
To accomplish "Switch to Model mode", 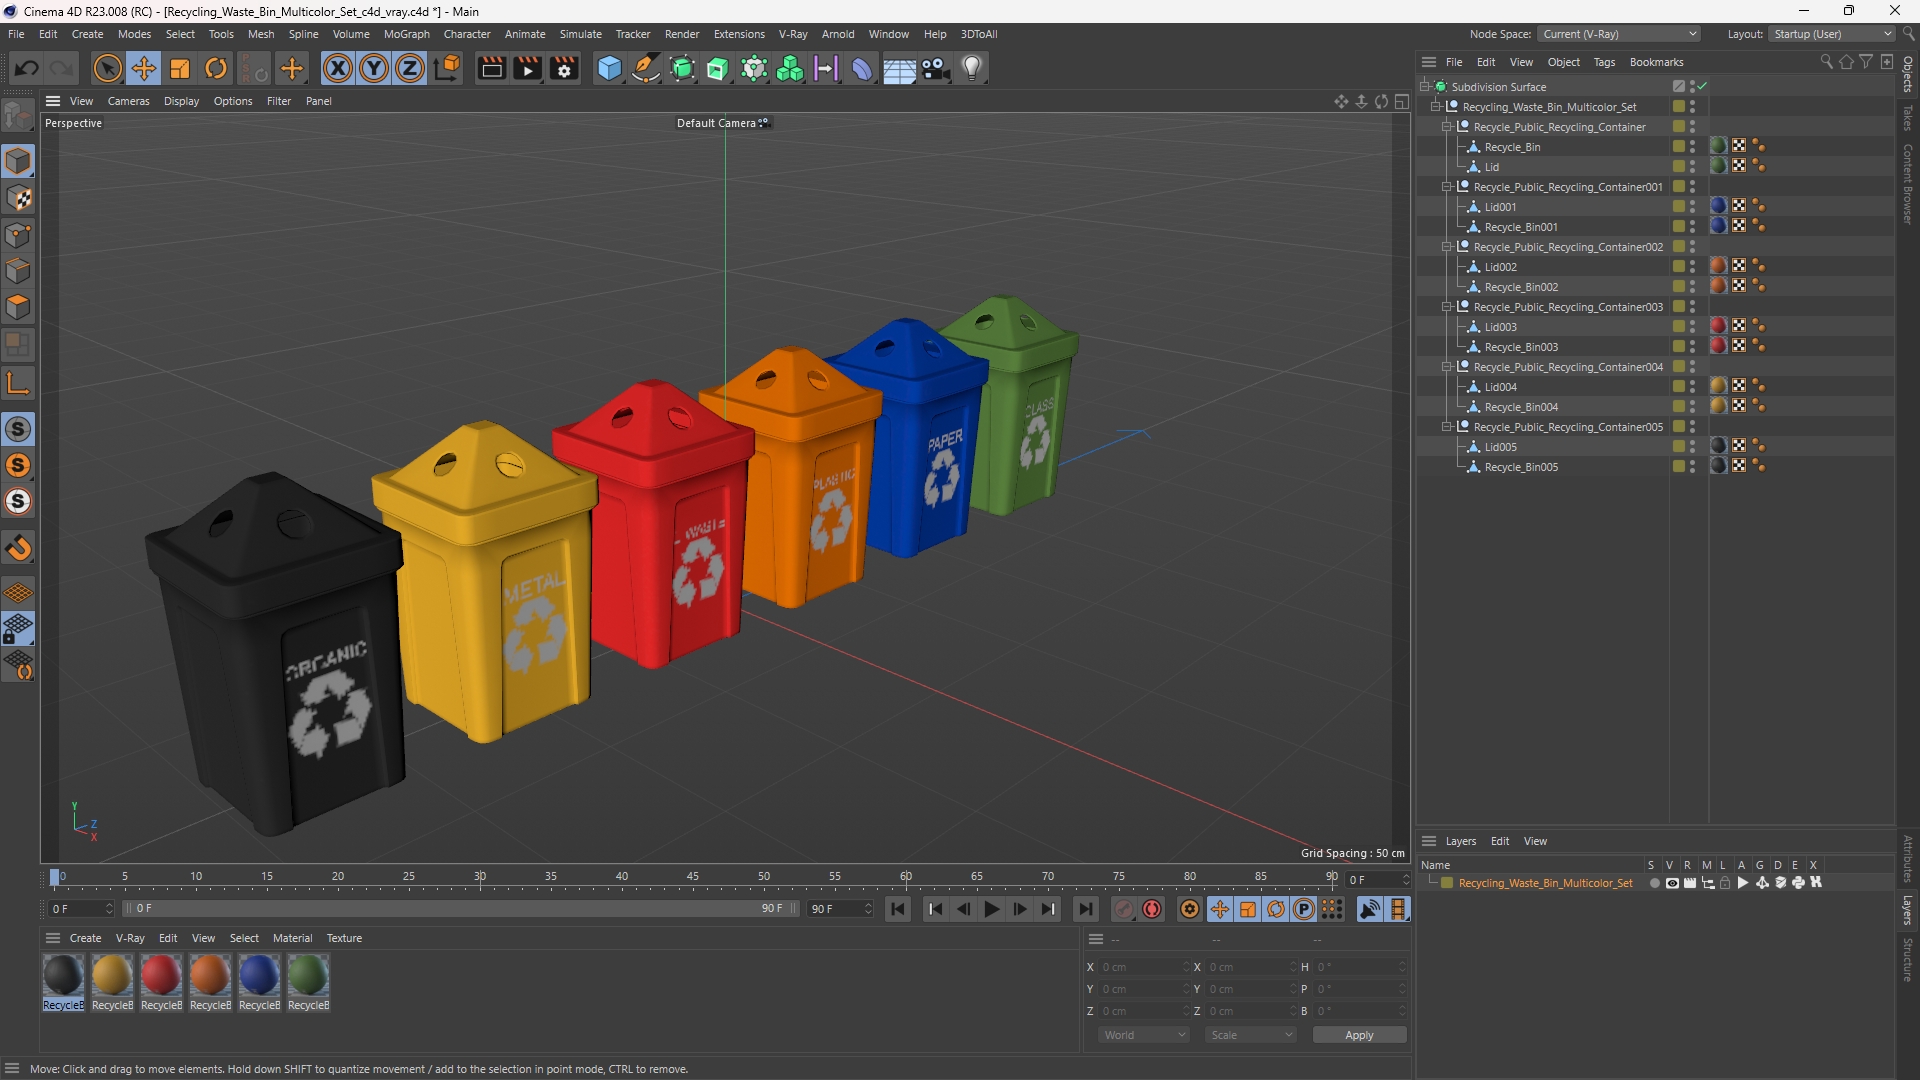I will (x=19, y=161).
